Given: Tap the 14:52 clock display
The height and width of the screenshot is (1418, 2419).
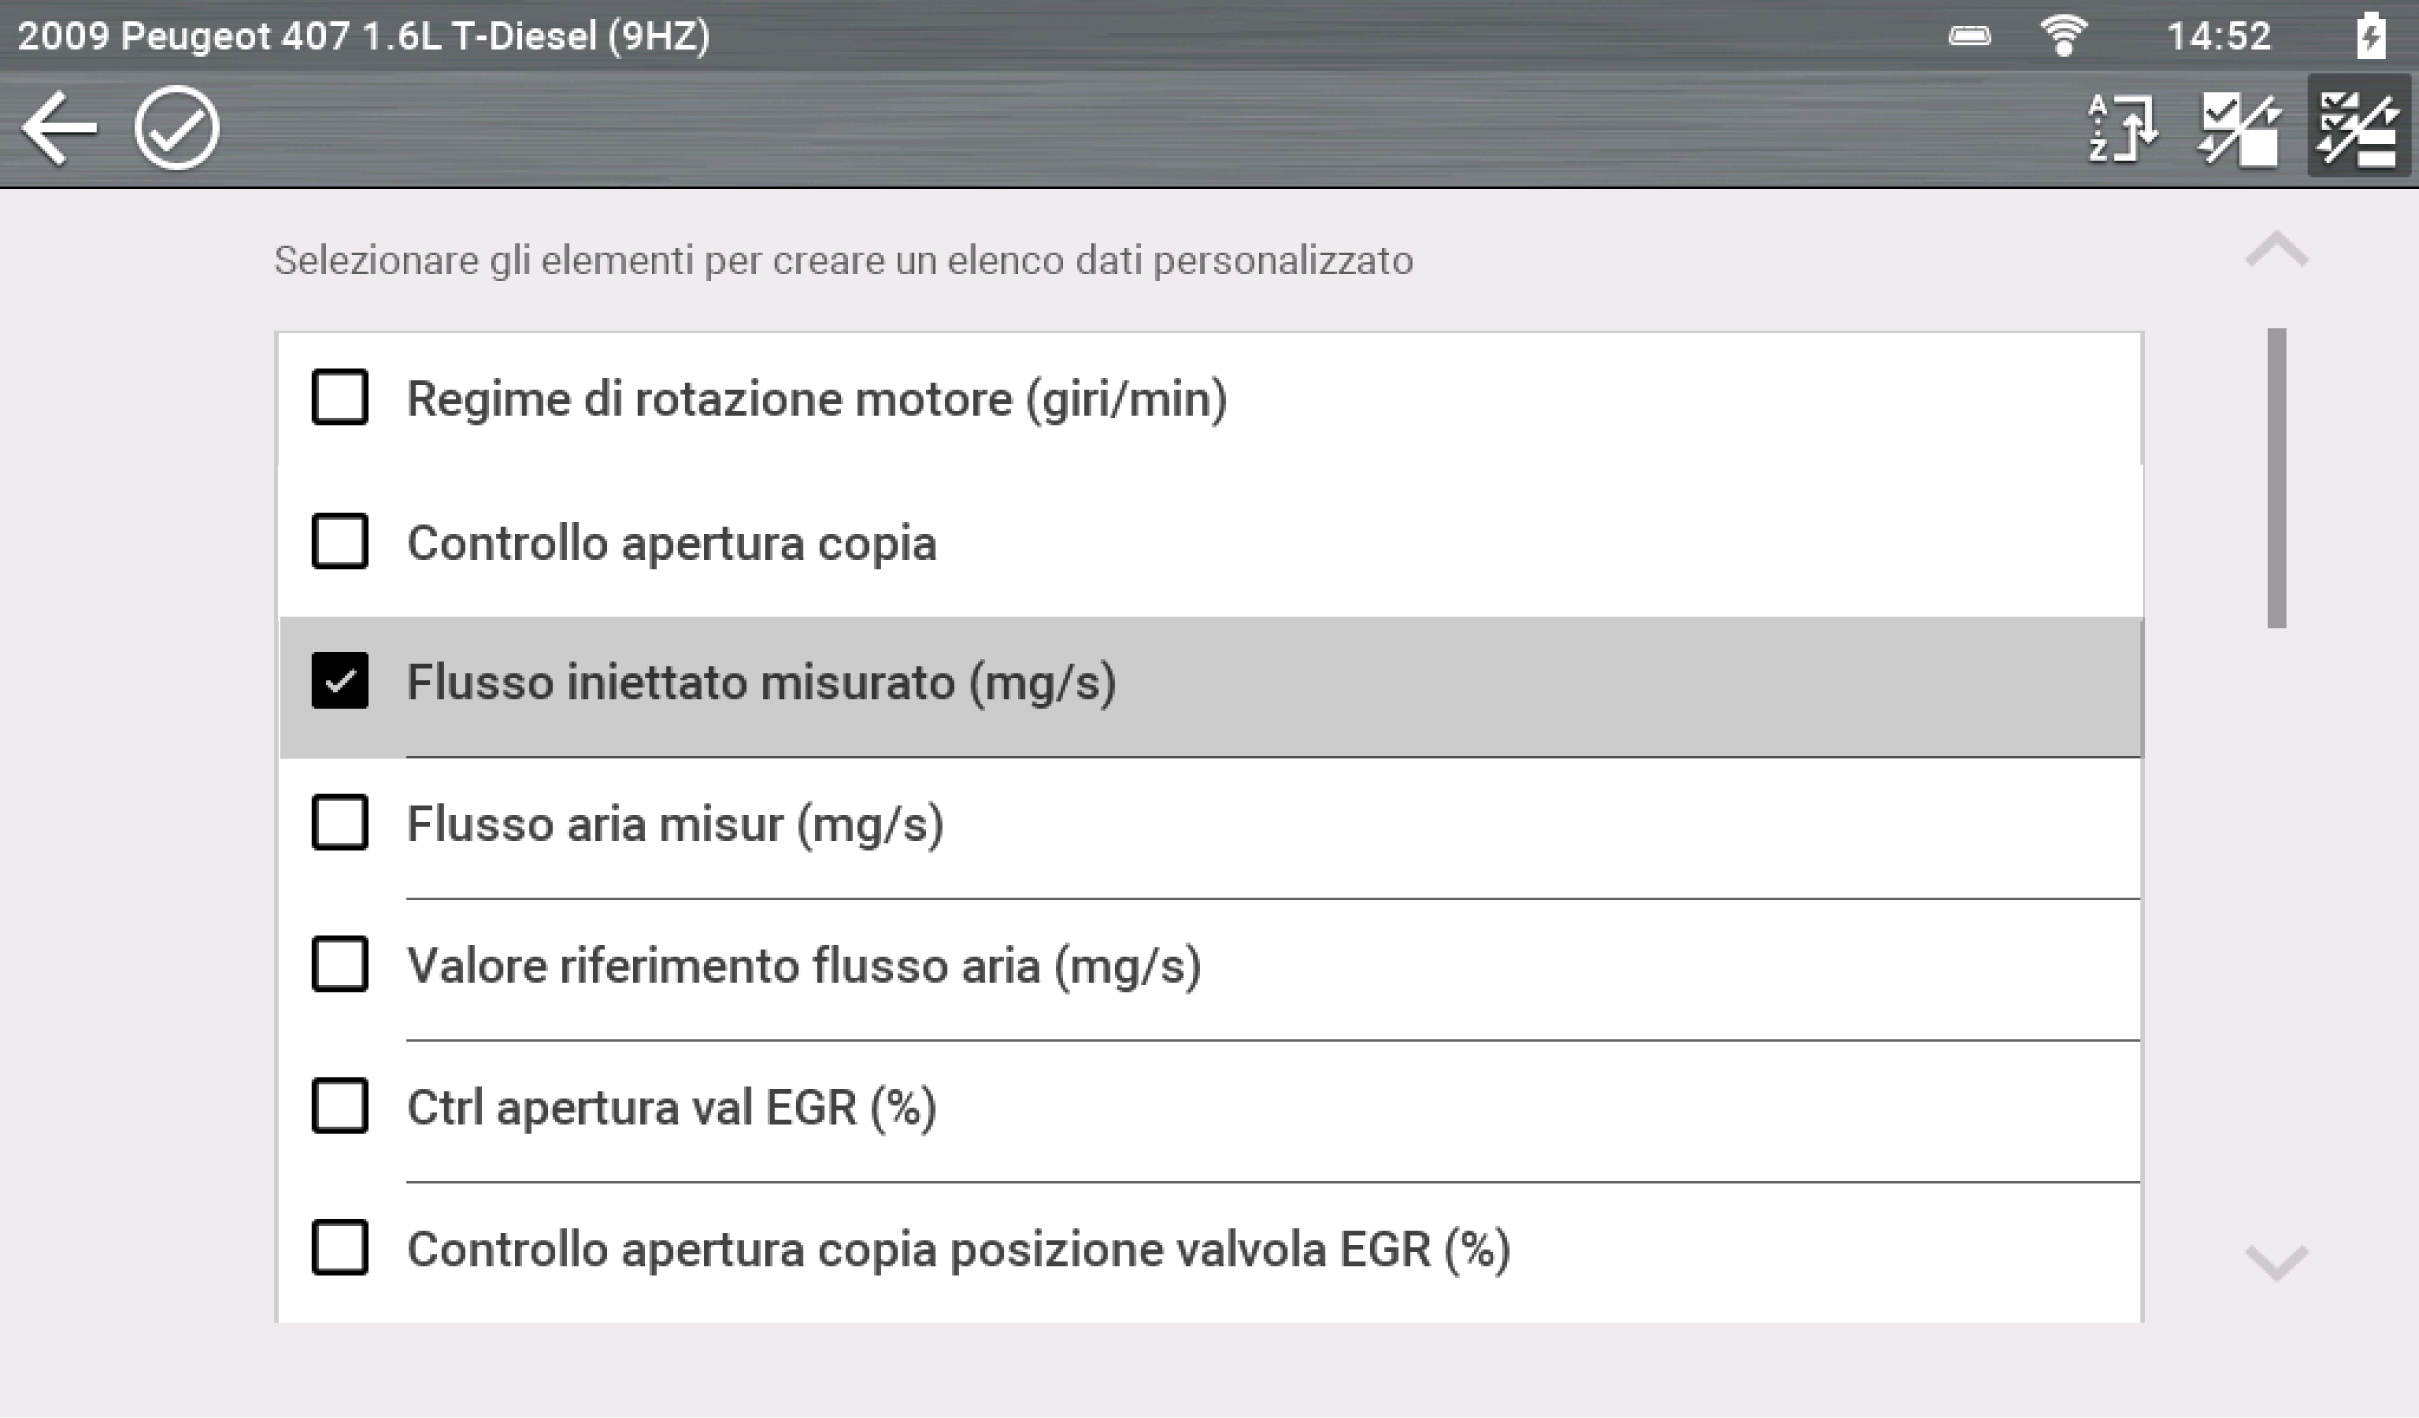Looking at the screenshot, I should (x=2218, y=36).
